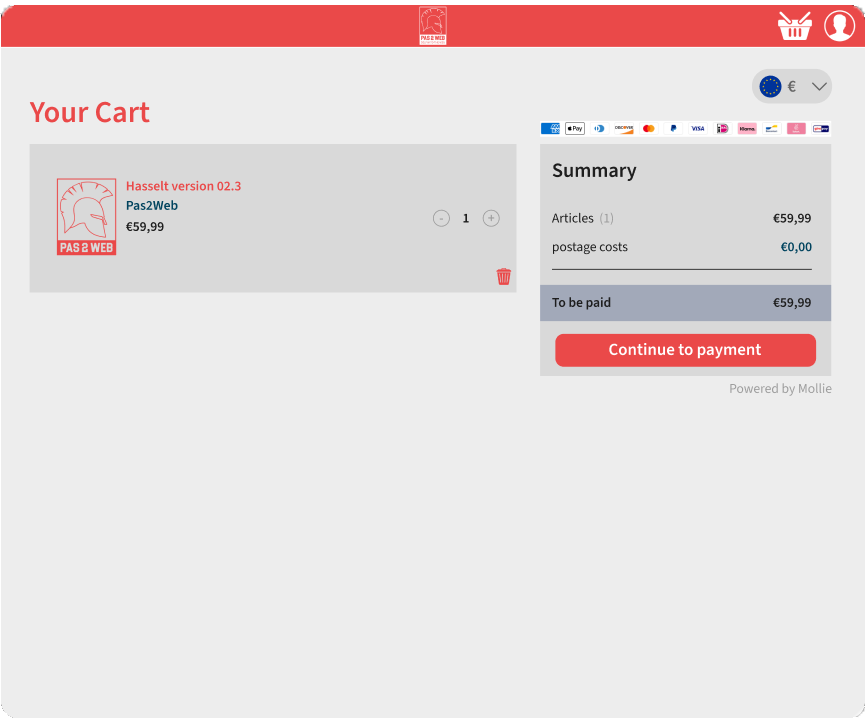Expand the euro currency dropdown chevron
Screen dimensions: 866x719
click(819, 87)
